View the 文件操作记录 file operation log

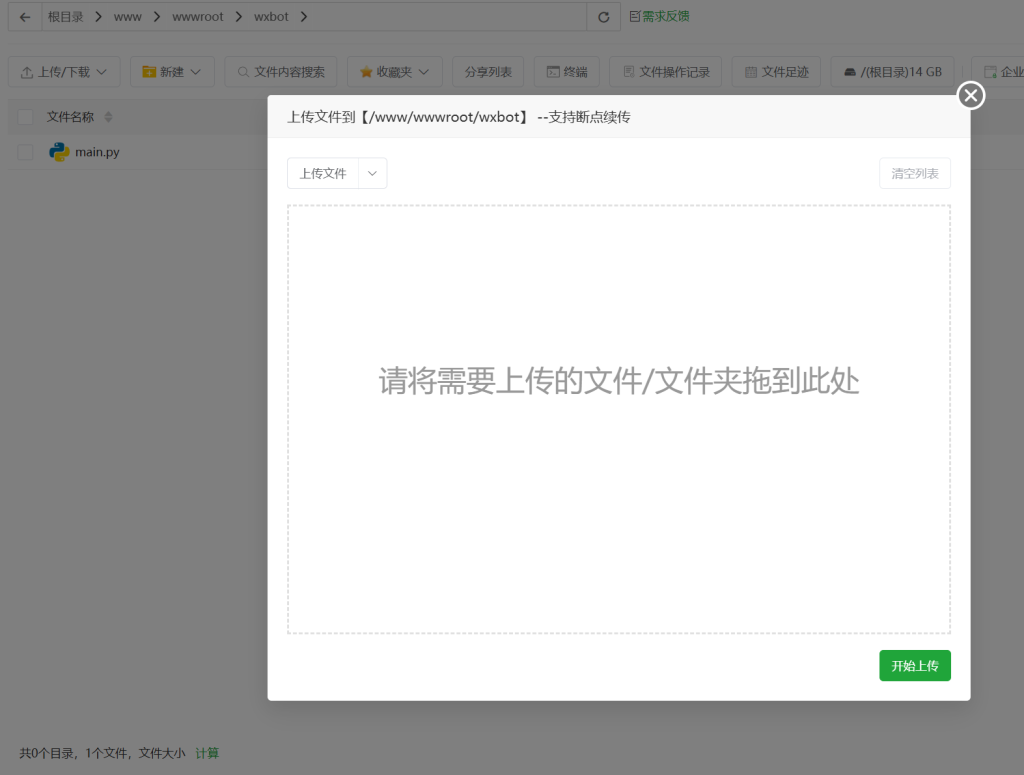665,71
